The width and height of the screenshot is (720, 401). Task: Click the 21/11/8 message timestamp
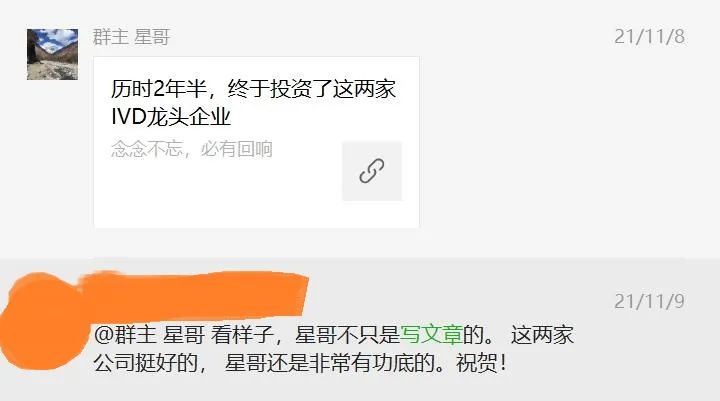click(649, 37)
